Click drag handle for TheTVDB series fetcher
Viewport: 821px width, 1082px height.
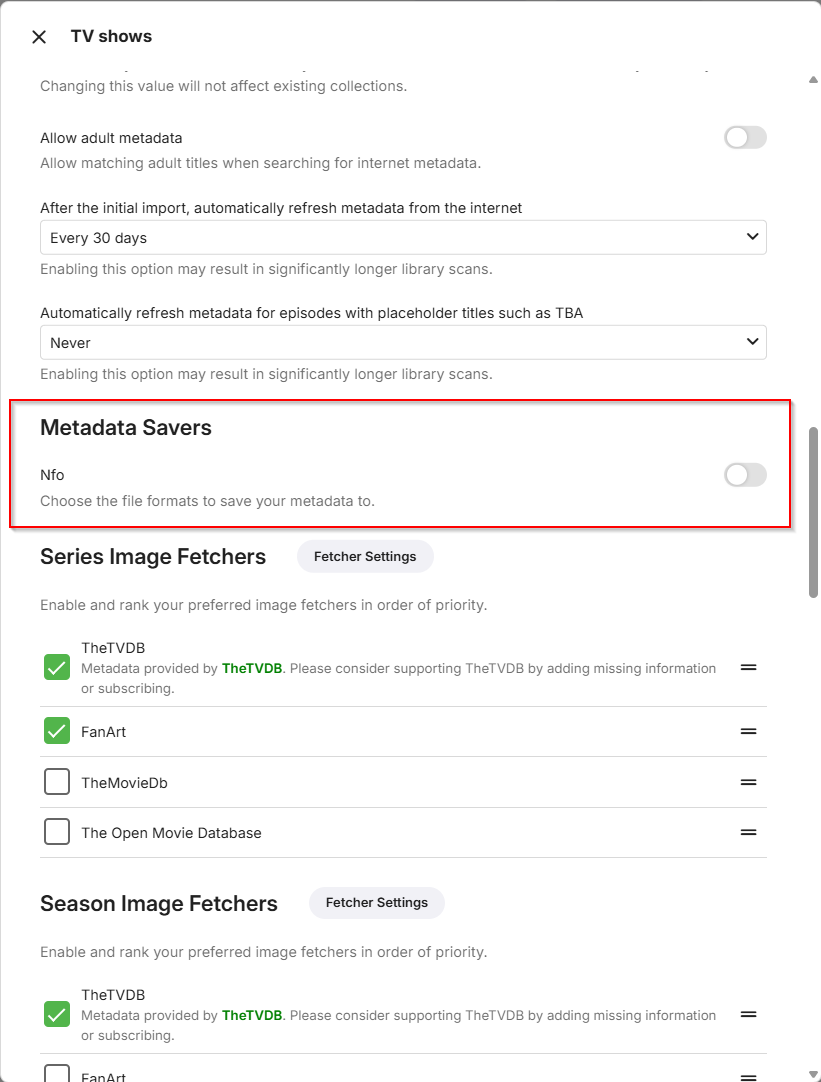point(748,667)
